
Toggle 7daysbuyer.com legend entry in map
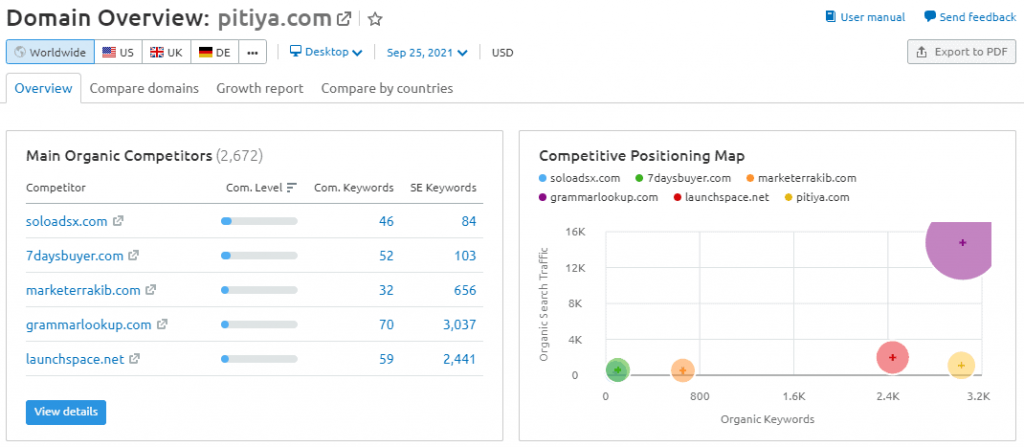682,178
